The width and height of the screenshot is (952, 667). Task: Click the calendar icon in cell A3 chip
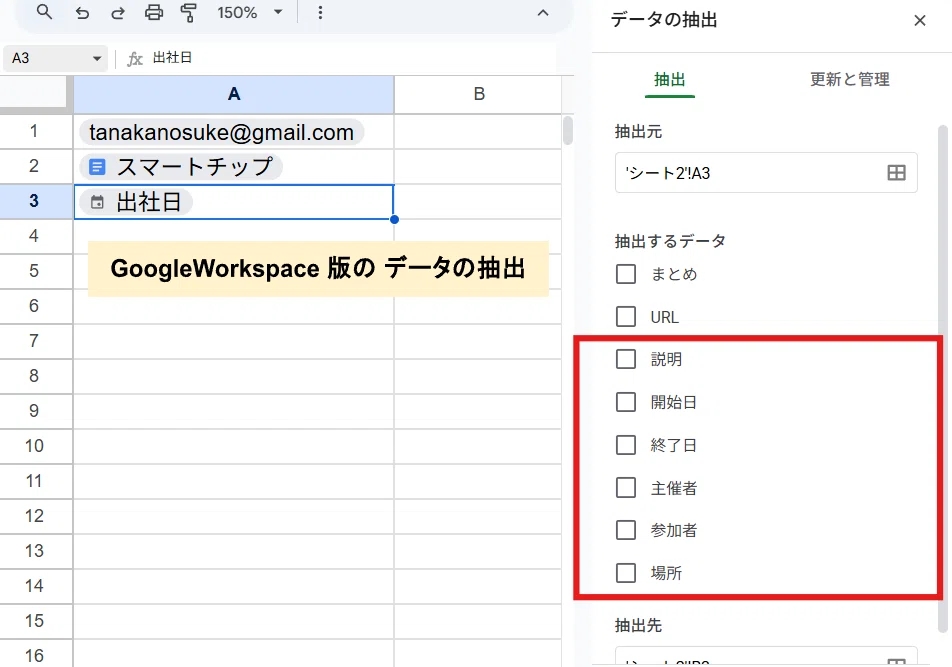point(97,202)
